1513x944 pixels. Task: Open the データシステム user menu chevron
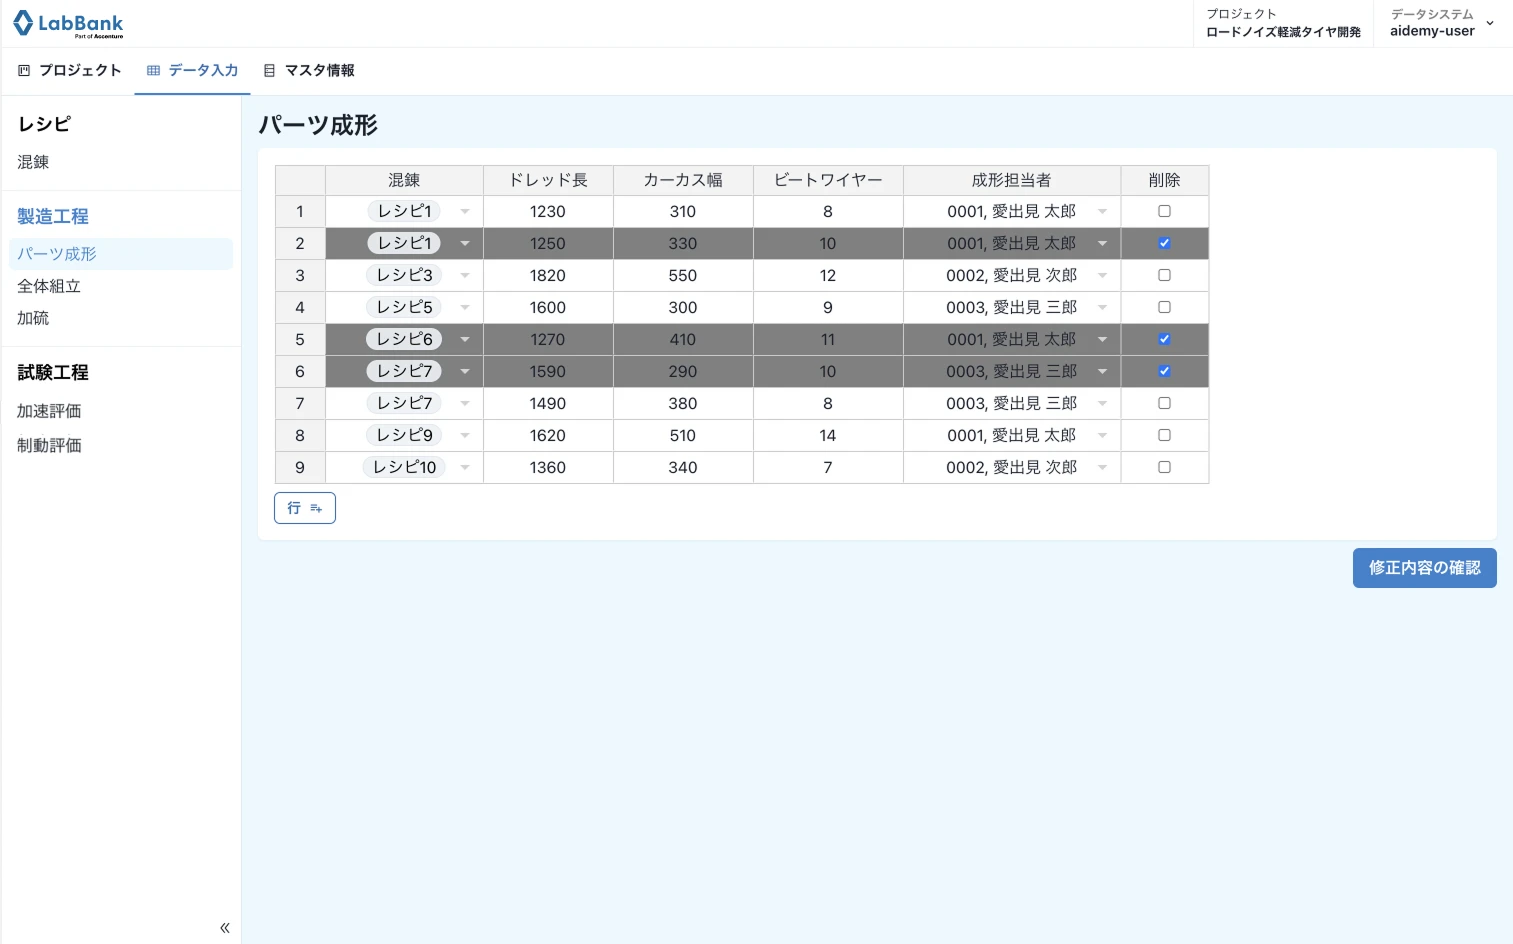(1490, 22)
